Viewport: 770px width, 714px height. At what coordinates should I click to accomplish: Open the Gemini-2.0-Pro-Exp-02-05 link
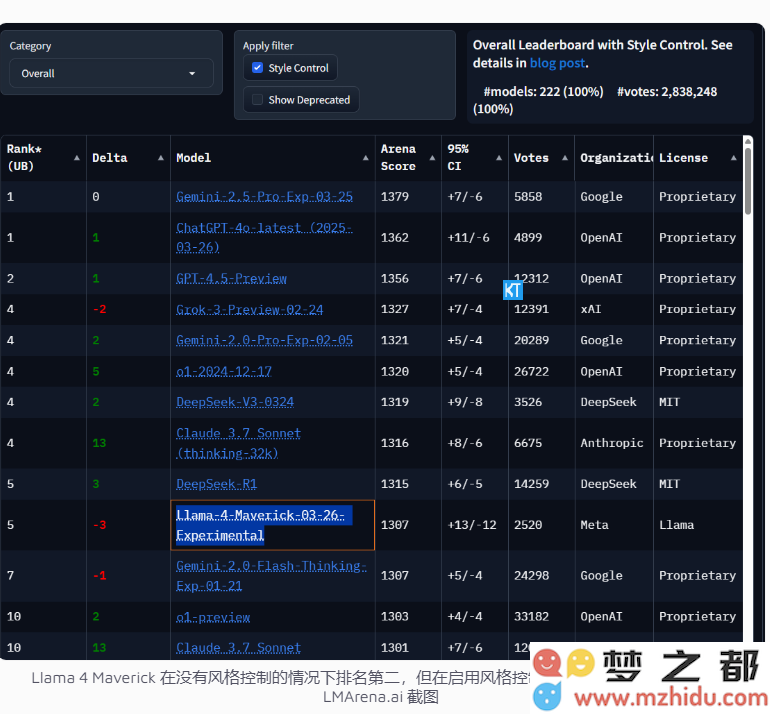click(x=264, y=340)
